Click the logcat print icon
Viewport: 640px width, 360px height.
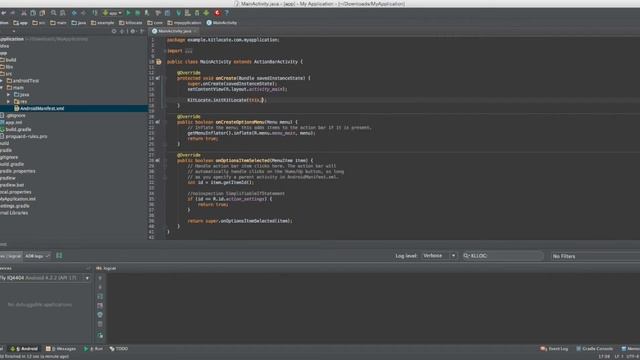pyautogui.click(x=100, y=305)
